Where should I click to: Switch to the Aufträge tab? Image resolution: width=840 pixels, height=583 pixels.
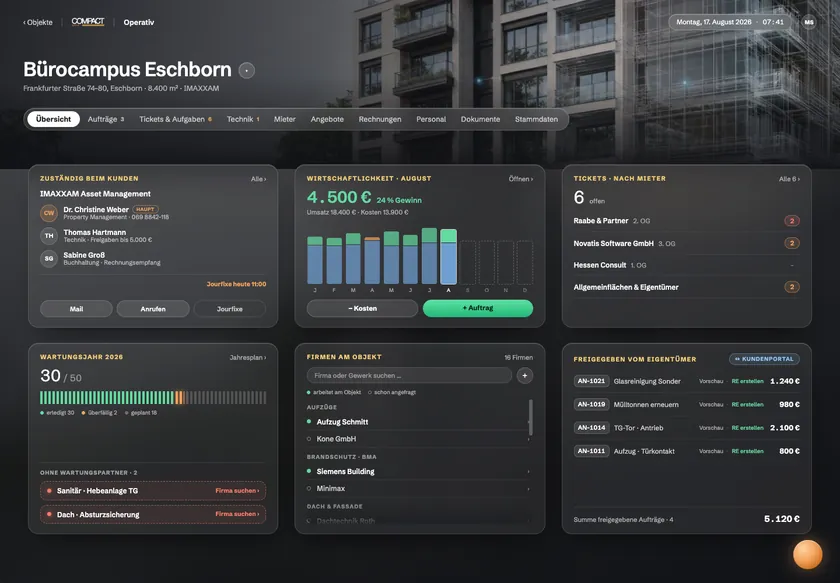click(x=106, y=119)
